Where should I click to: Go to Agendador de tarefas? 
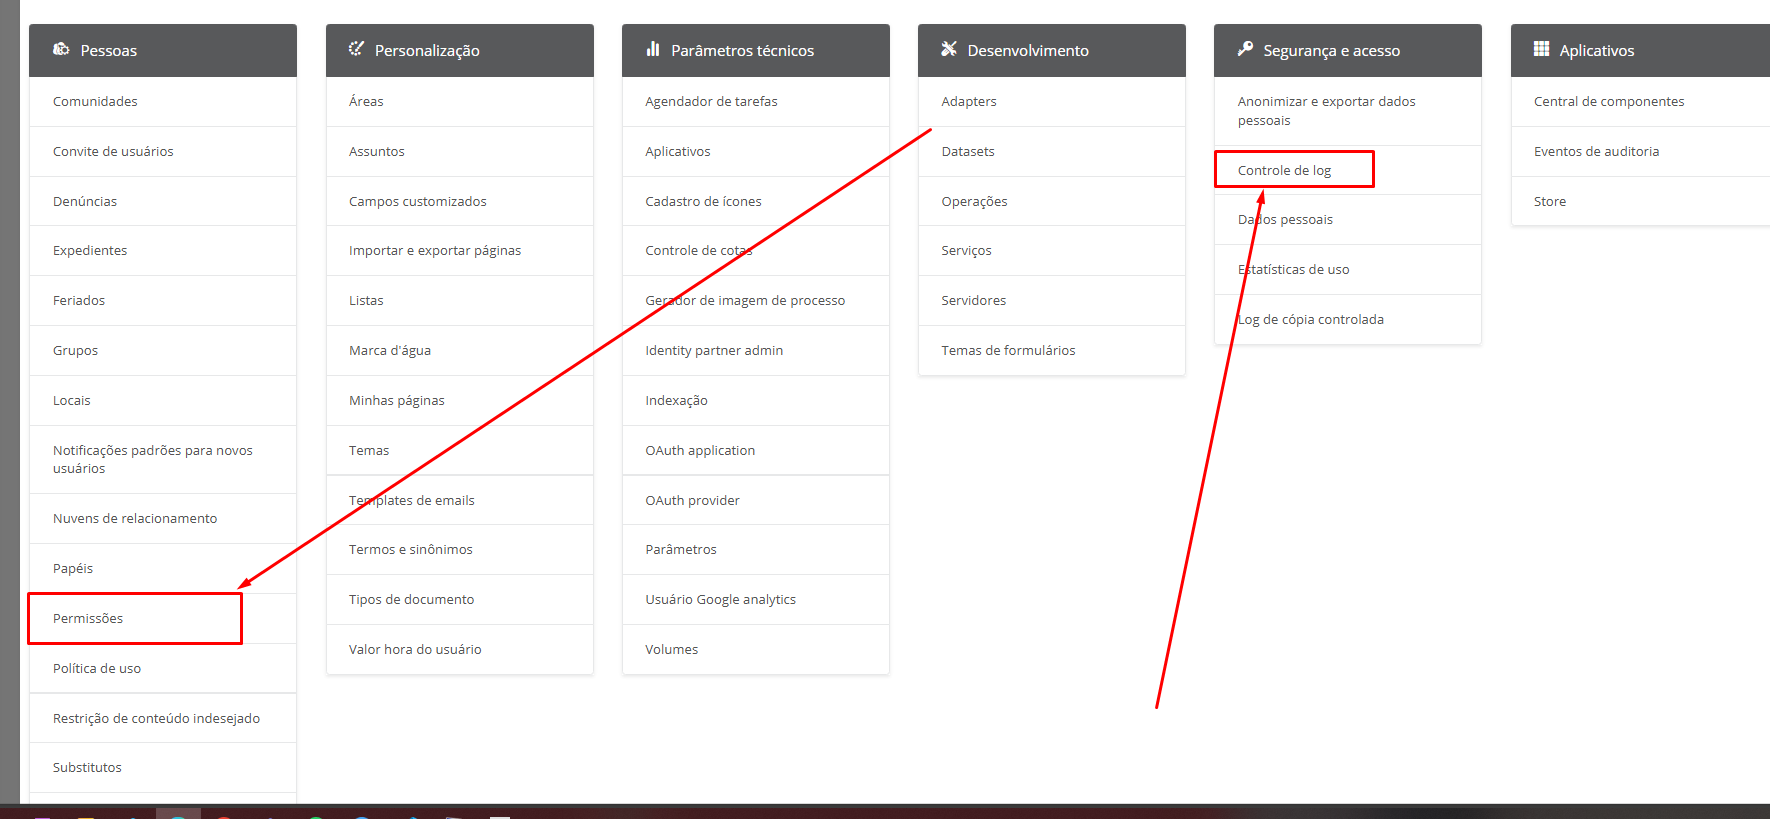click(711, 101)
